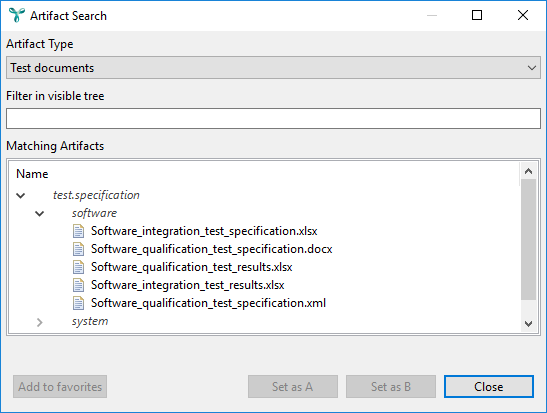
Task: Click the Software_integration_test_results.xlsx file icon
Action: pyautogui.click(x=78, y=285)
